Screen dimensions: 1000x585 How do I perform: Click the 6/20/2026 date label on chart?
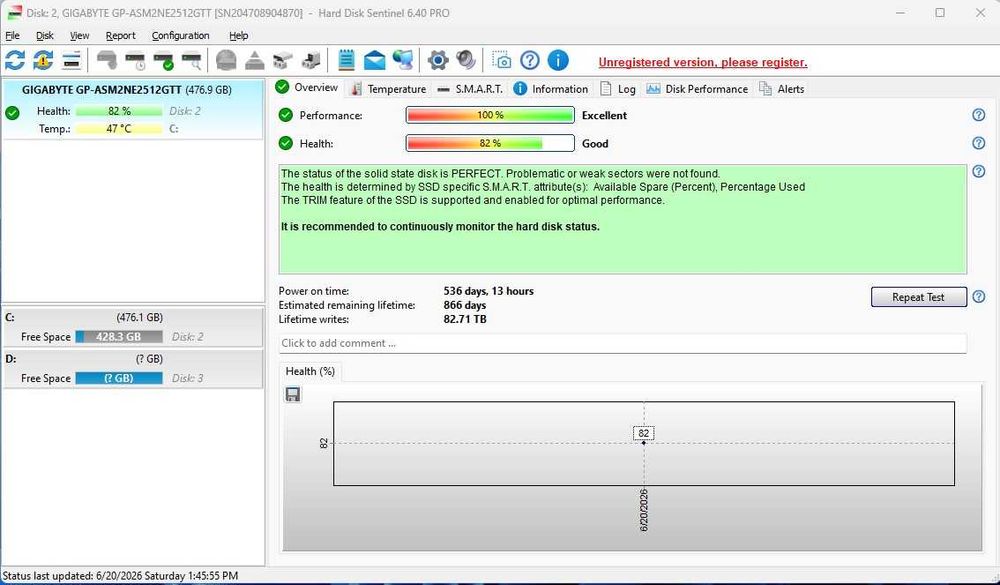(x=643, y=510)
